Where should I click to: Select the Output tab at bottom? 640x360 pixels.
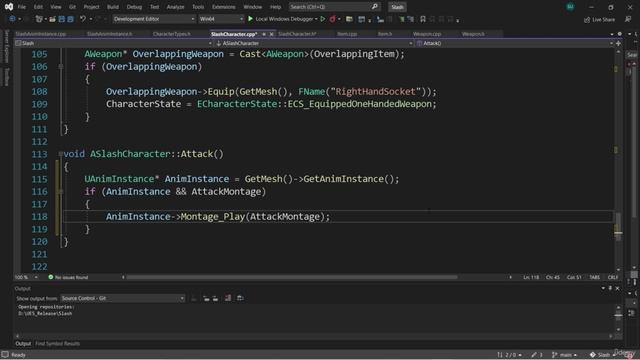pos(23,344)
